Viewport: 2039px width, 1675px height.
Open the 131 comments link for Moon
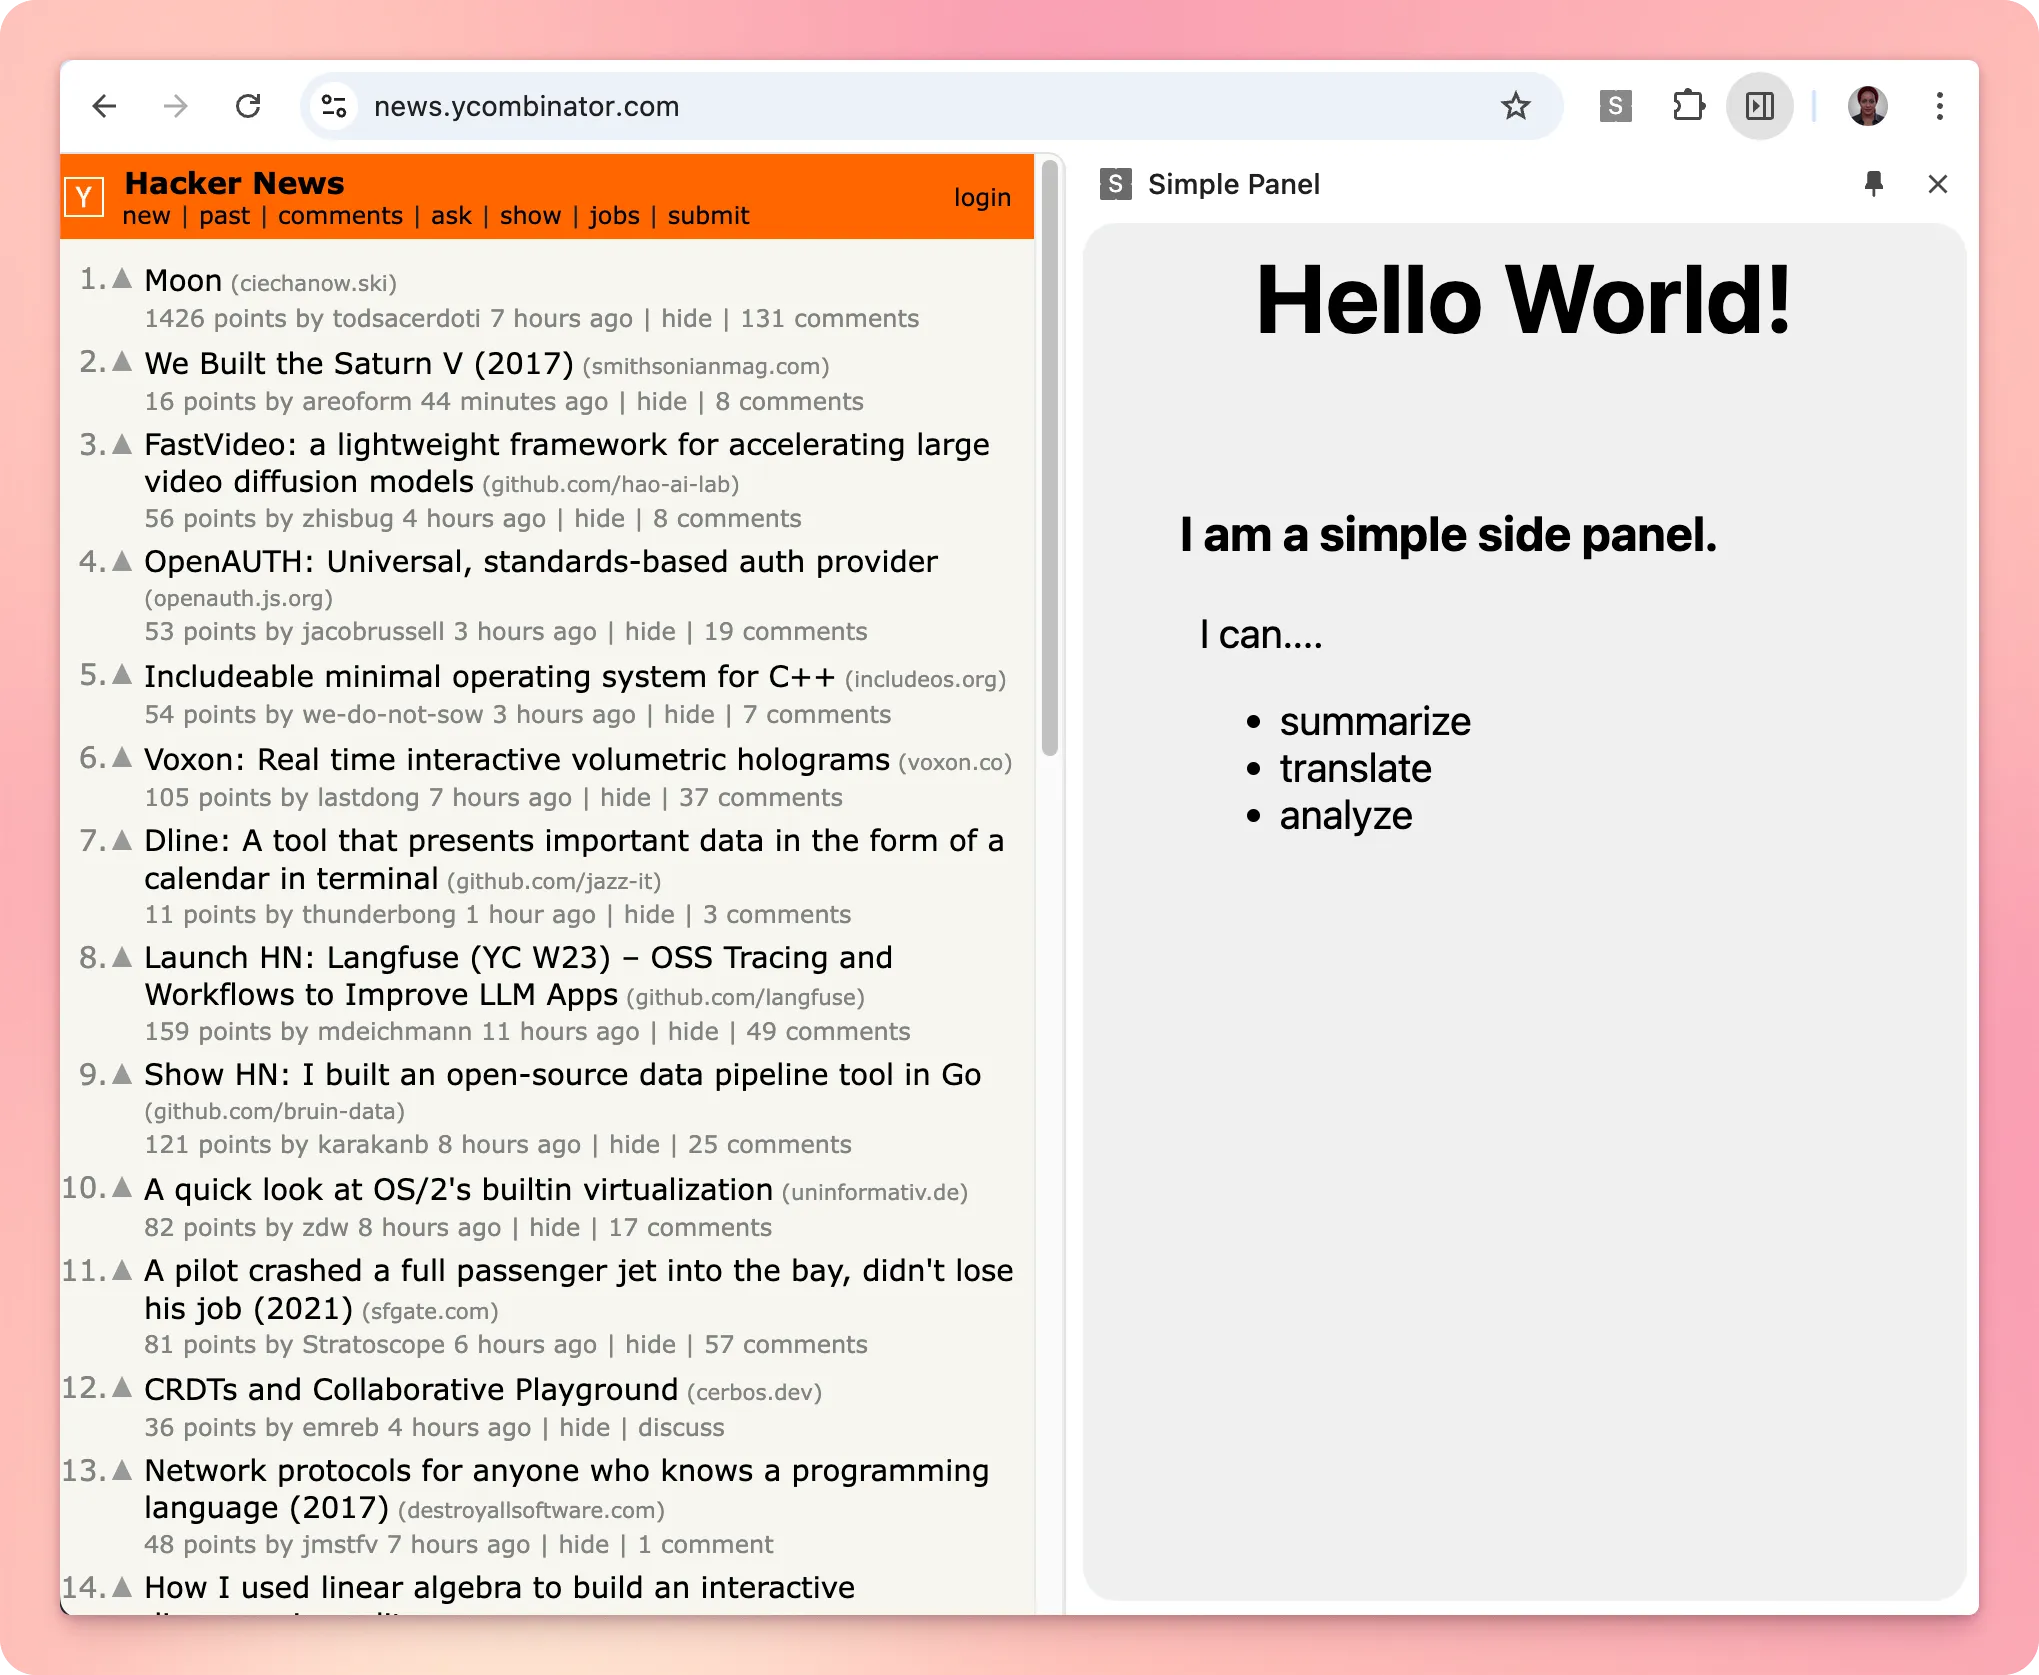click(829, 319)
